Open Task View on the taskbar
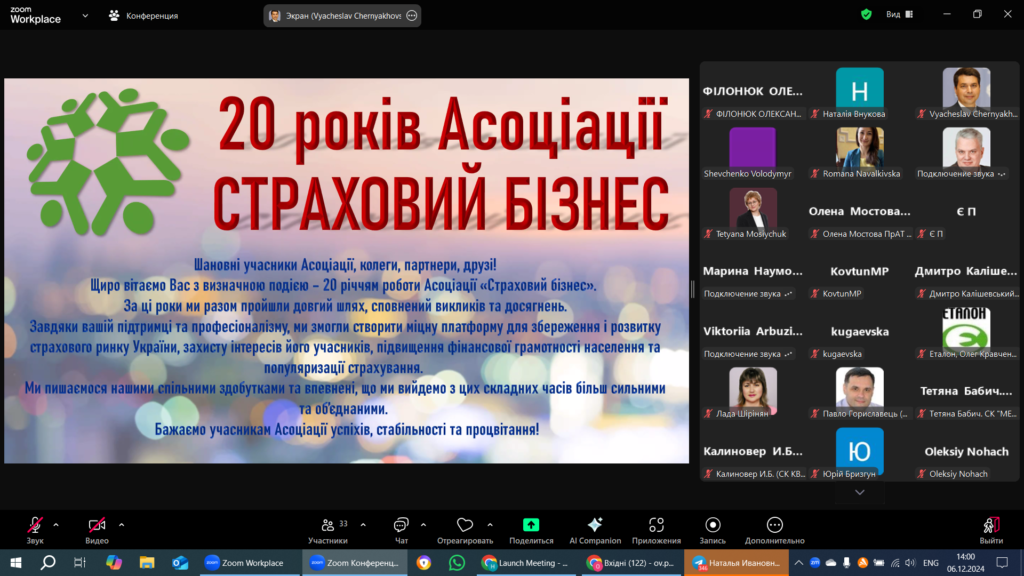Viewport: 1024px width, 576px height. (x=80, y=562)
